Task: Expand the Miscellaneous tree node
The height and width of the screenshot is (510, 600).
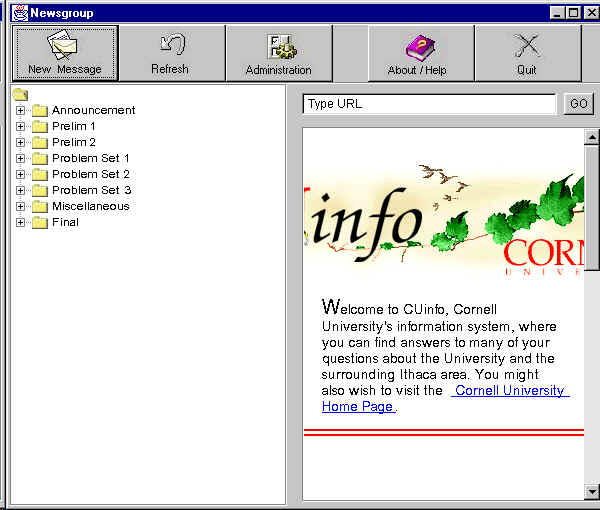Action: click(x=20, y=206)
